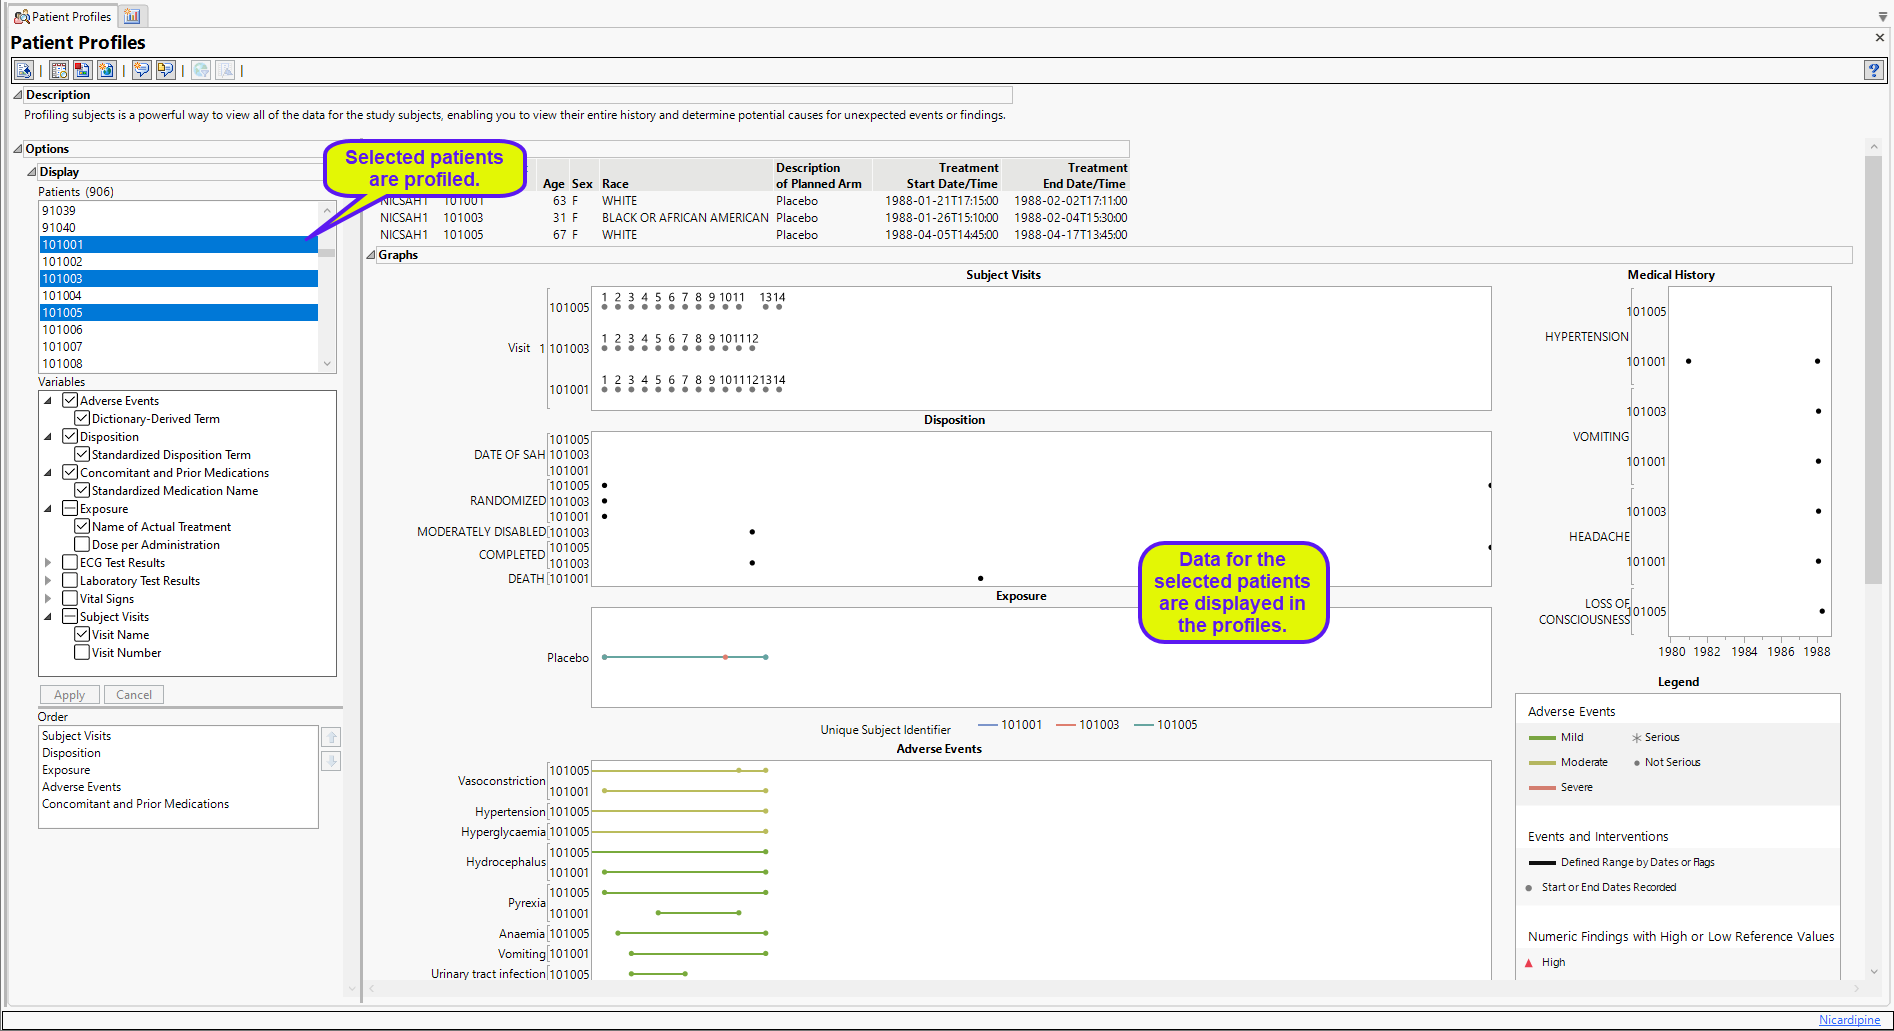Enable the Dose per Administration checkbox
This screenshot has height=1031, width=1894.
tap(82, 544)
